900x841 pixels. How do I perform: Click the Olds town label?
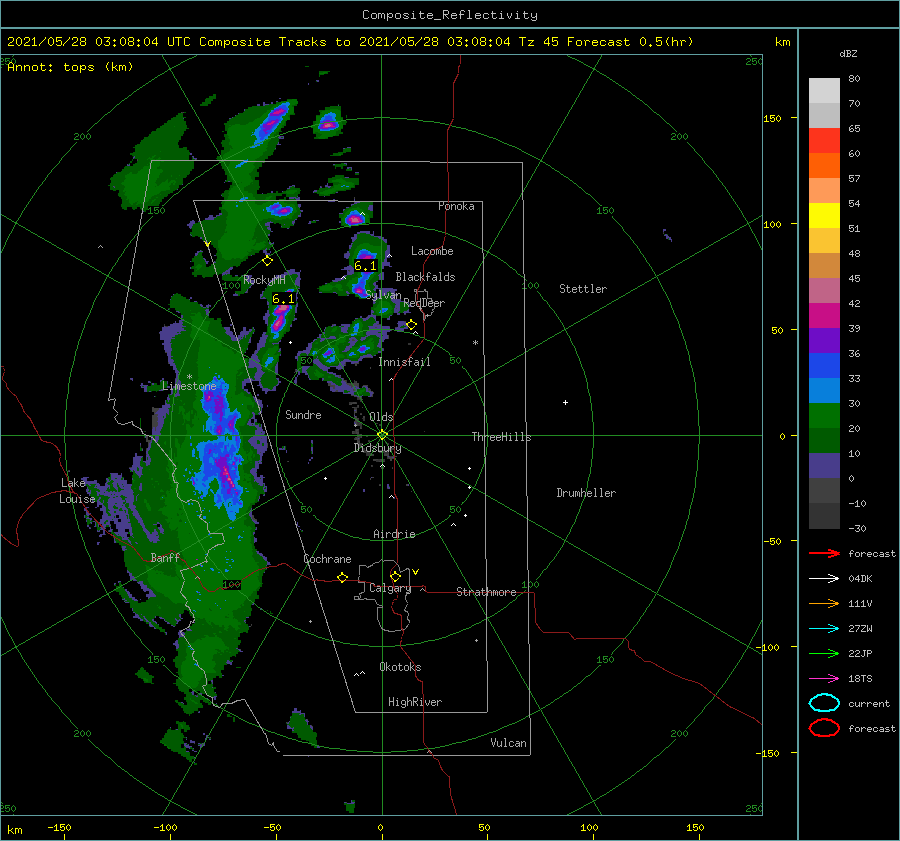coord(381,417)
